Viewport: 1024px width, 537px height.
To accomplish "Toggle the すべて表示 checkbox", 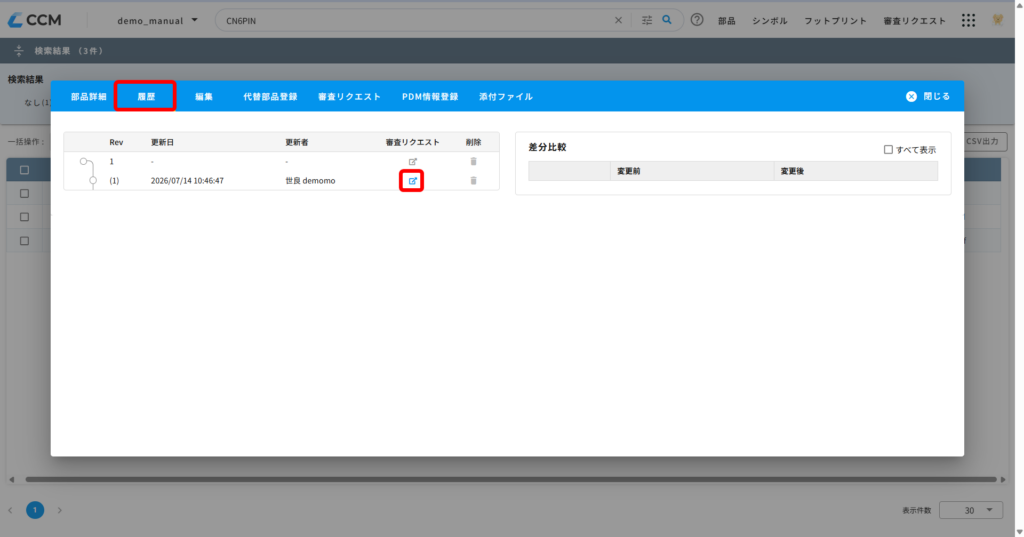I will [888, 150].
